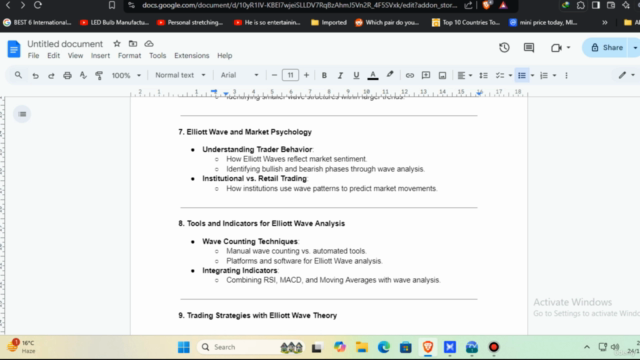Toggle bold formatting
This screenshot has height=360, width=640.
[x=324, y=76]
